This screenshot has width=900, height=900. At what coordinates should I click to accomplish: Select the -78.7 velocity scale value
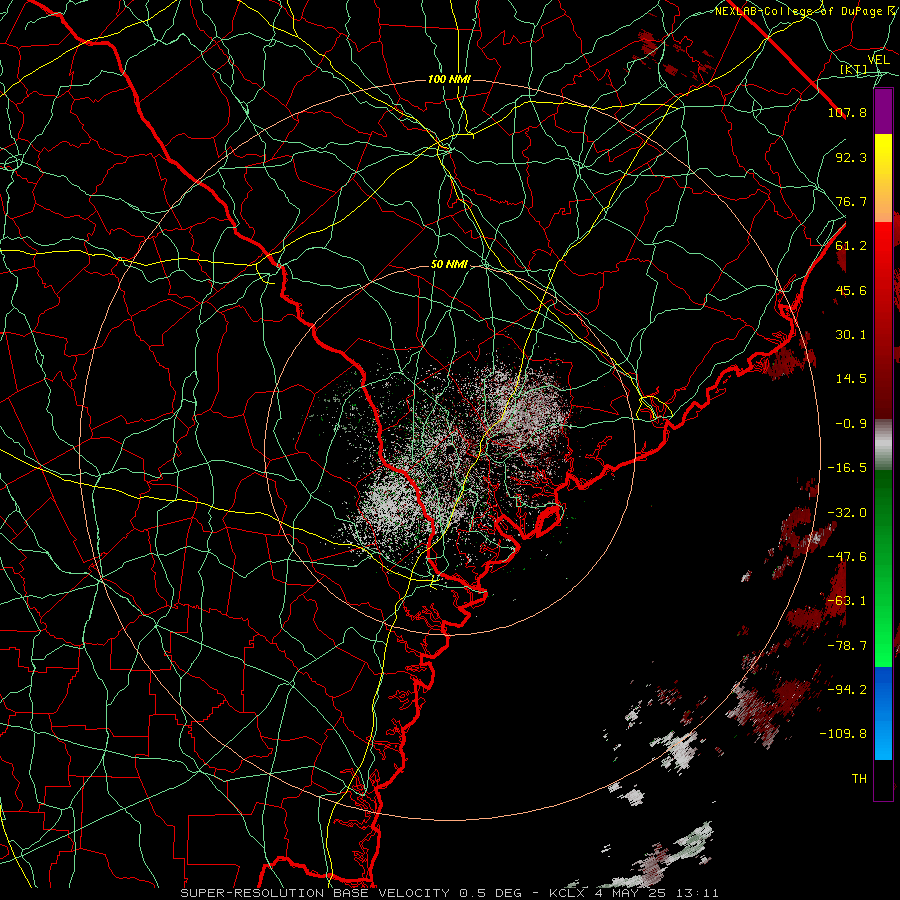pyautogui.click(x=847, y=646)
